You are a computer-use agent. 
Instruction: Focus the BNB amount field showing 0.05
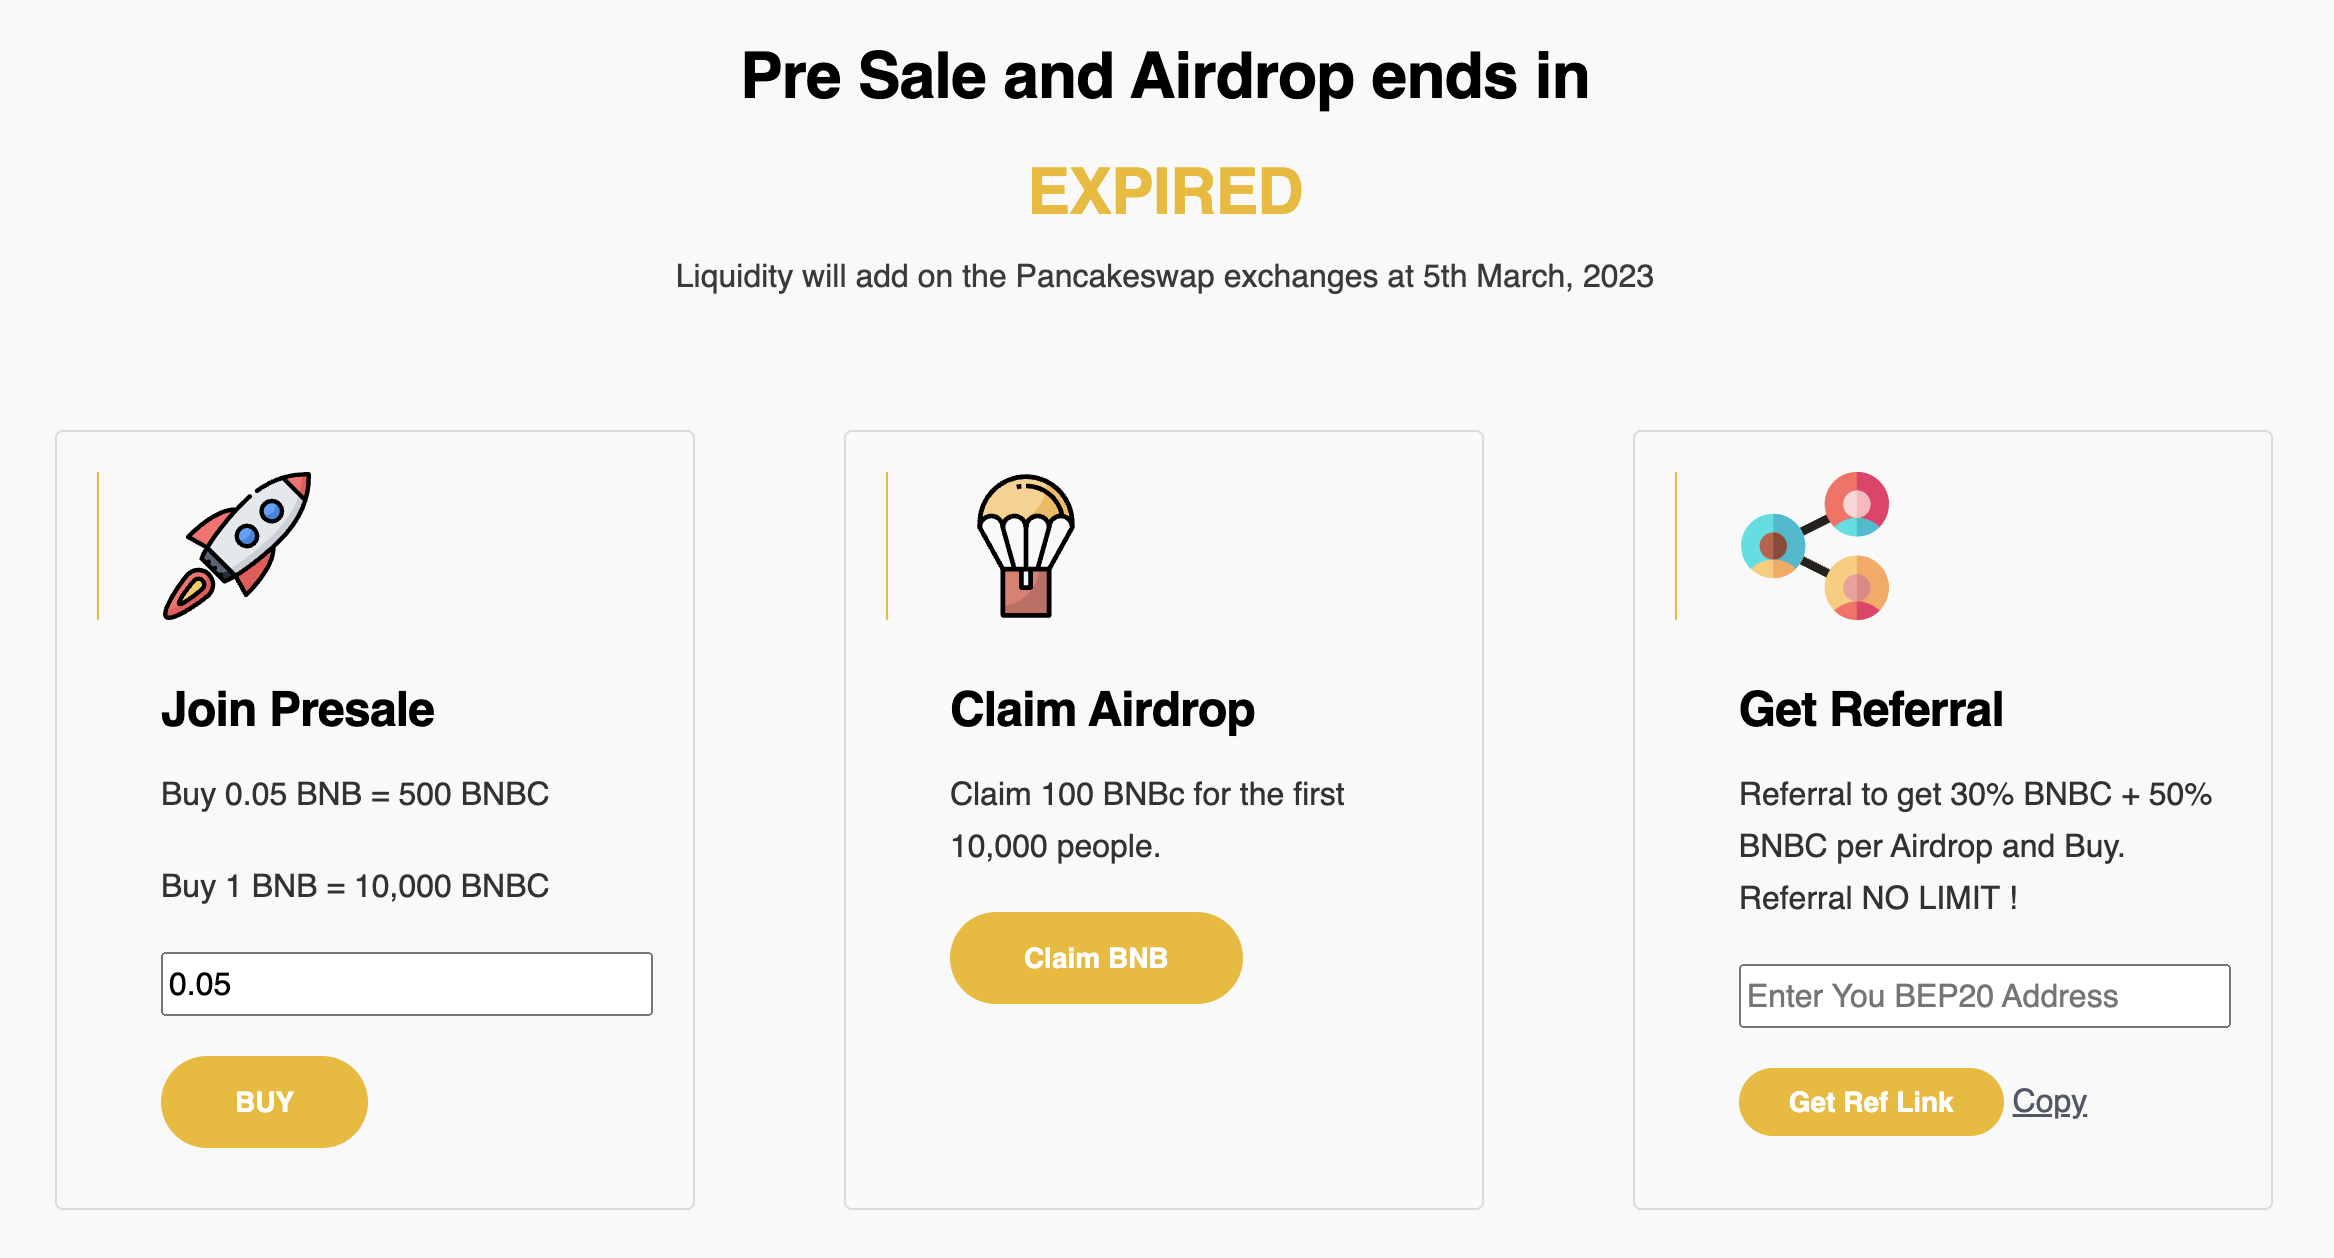[407, 984]
